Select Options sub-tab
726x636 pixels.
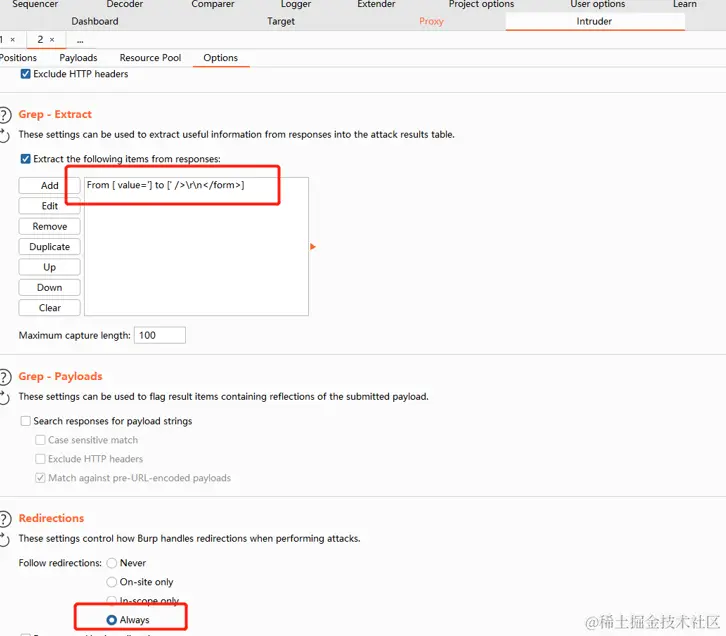(220, 58)
